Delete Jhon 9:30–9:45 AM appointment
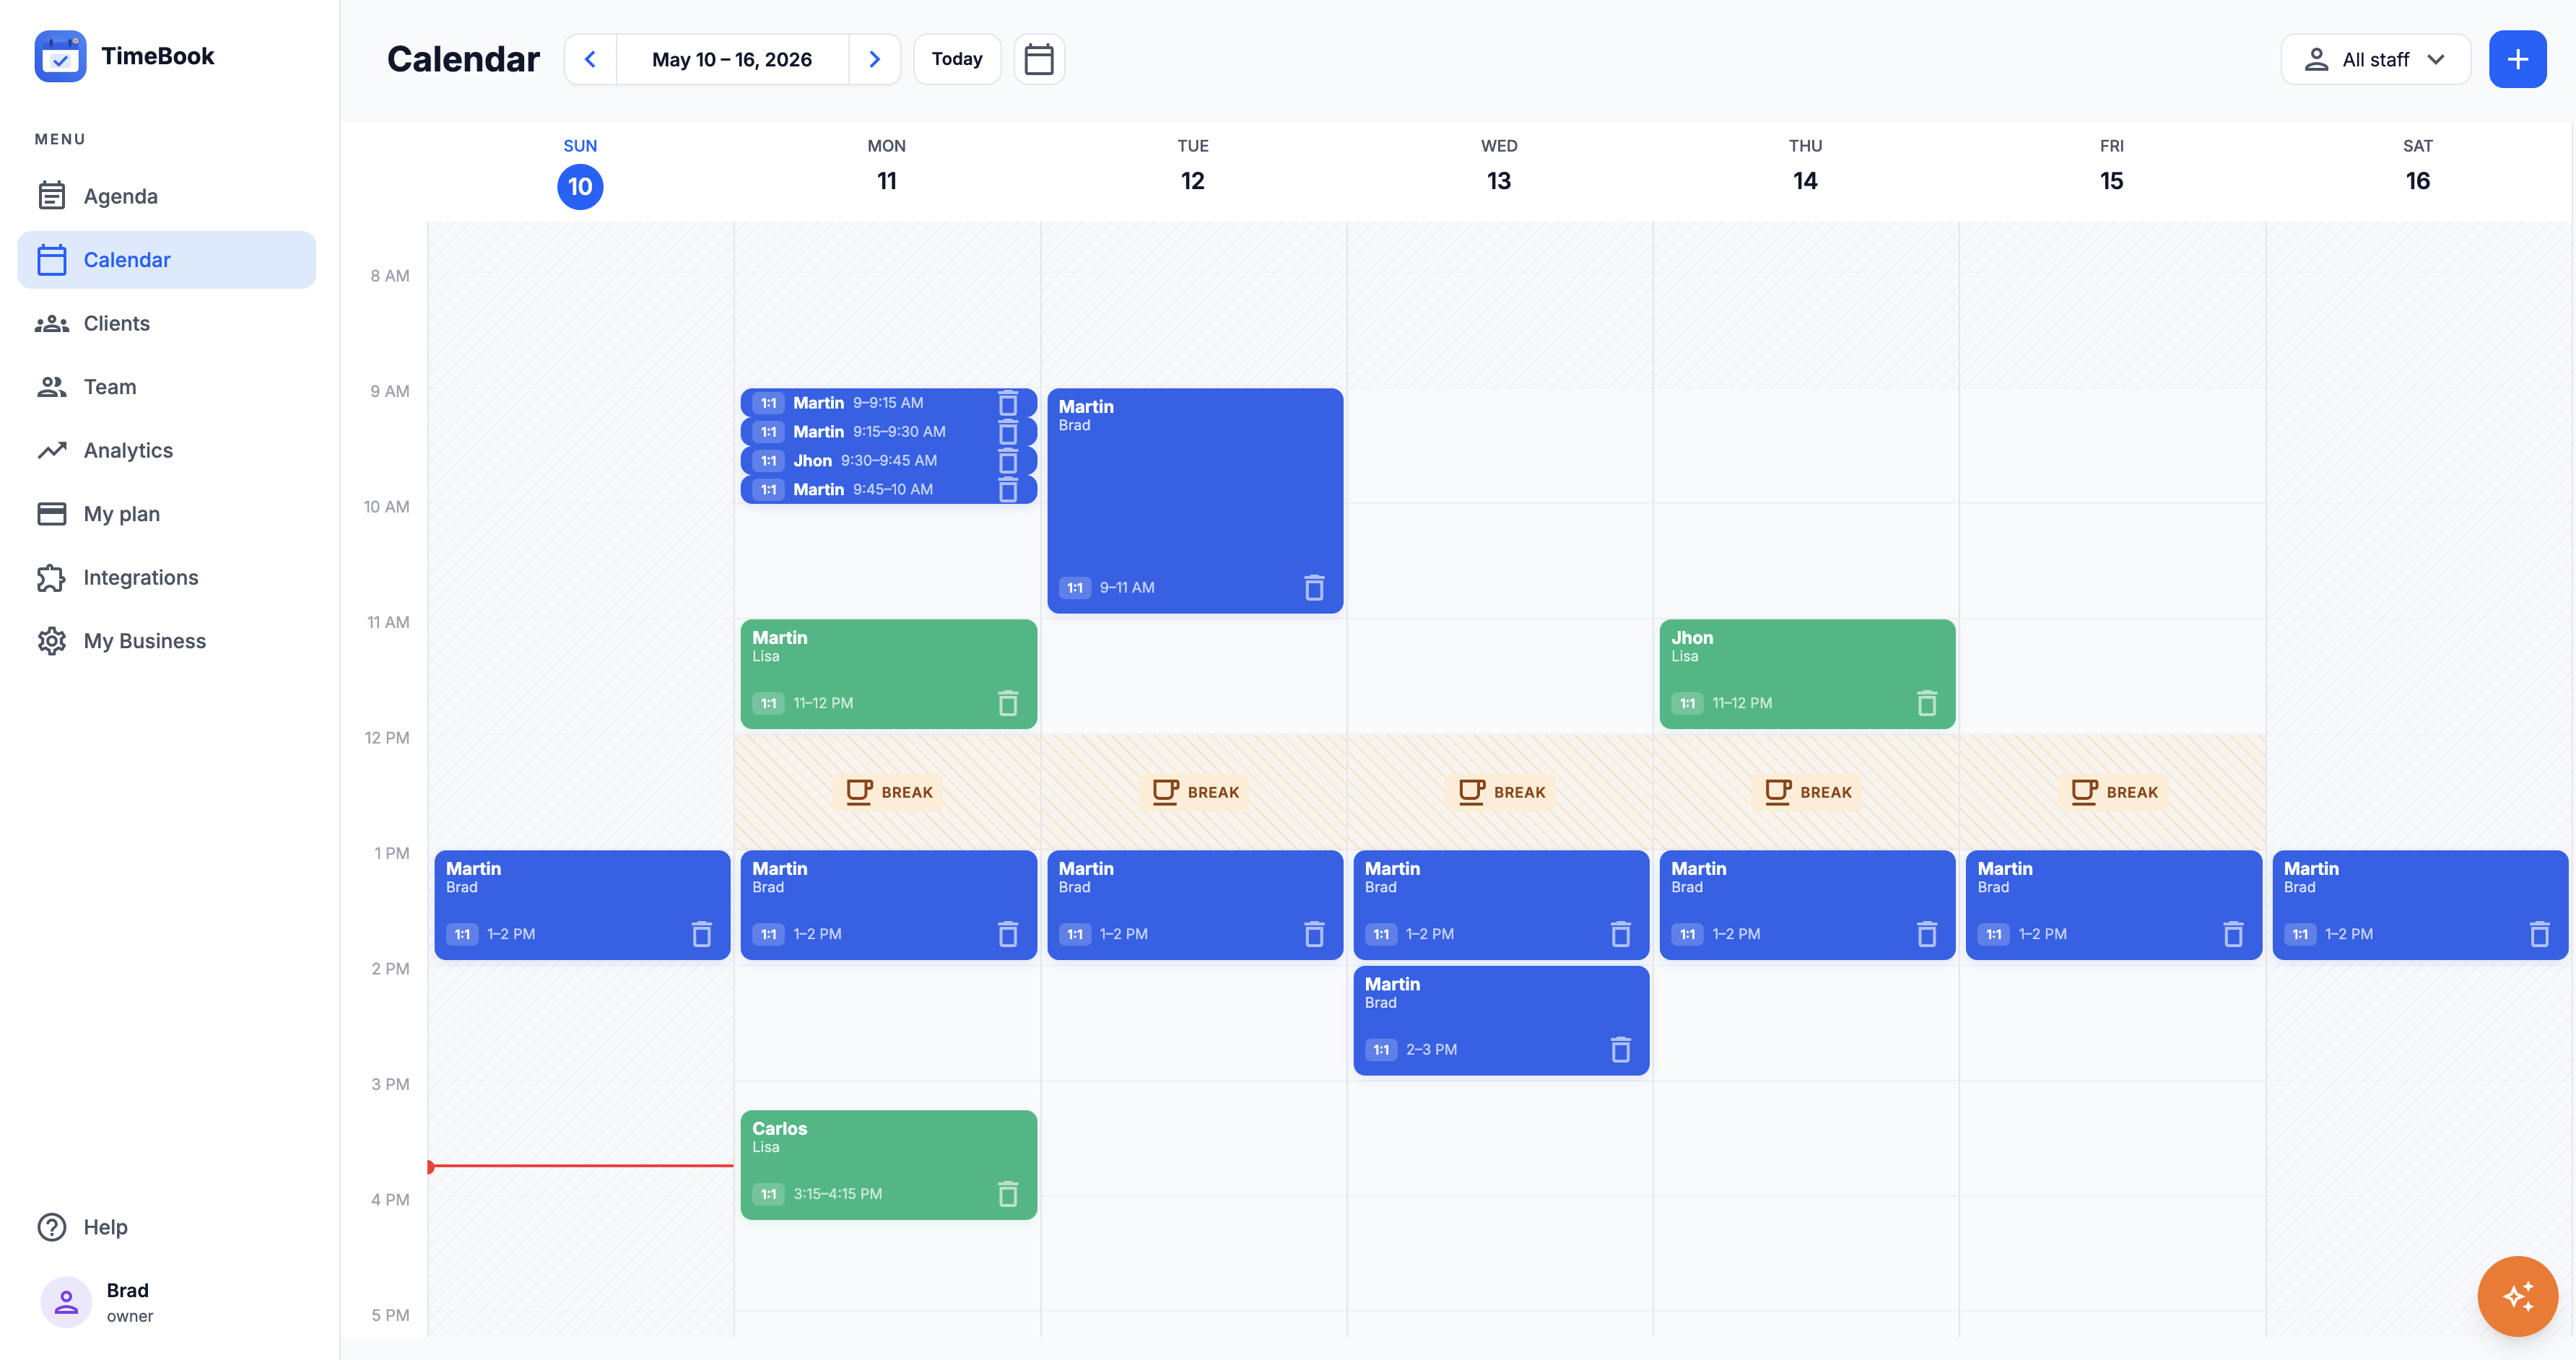The image size is (2576, 1360). 1008,461
